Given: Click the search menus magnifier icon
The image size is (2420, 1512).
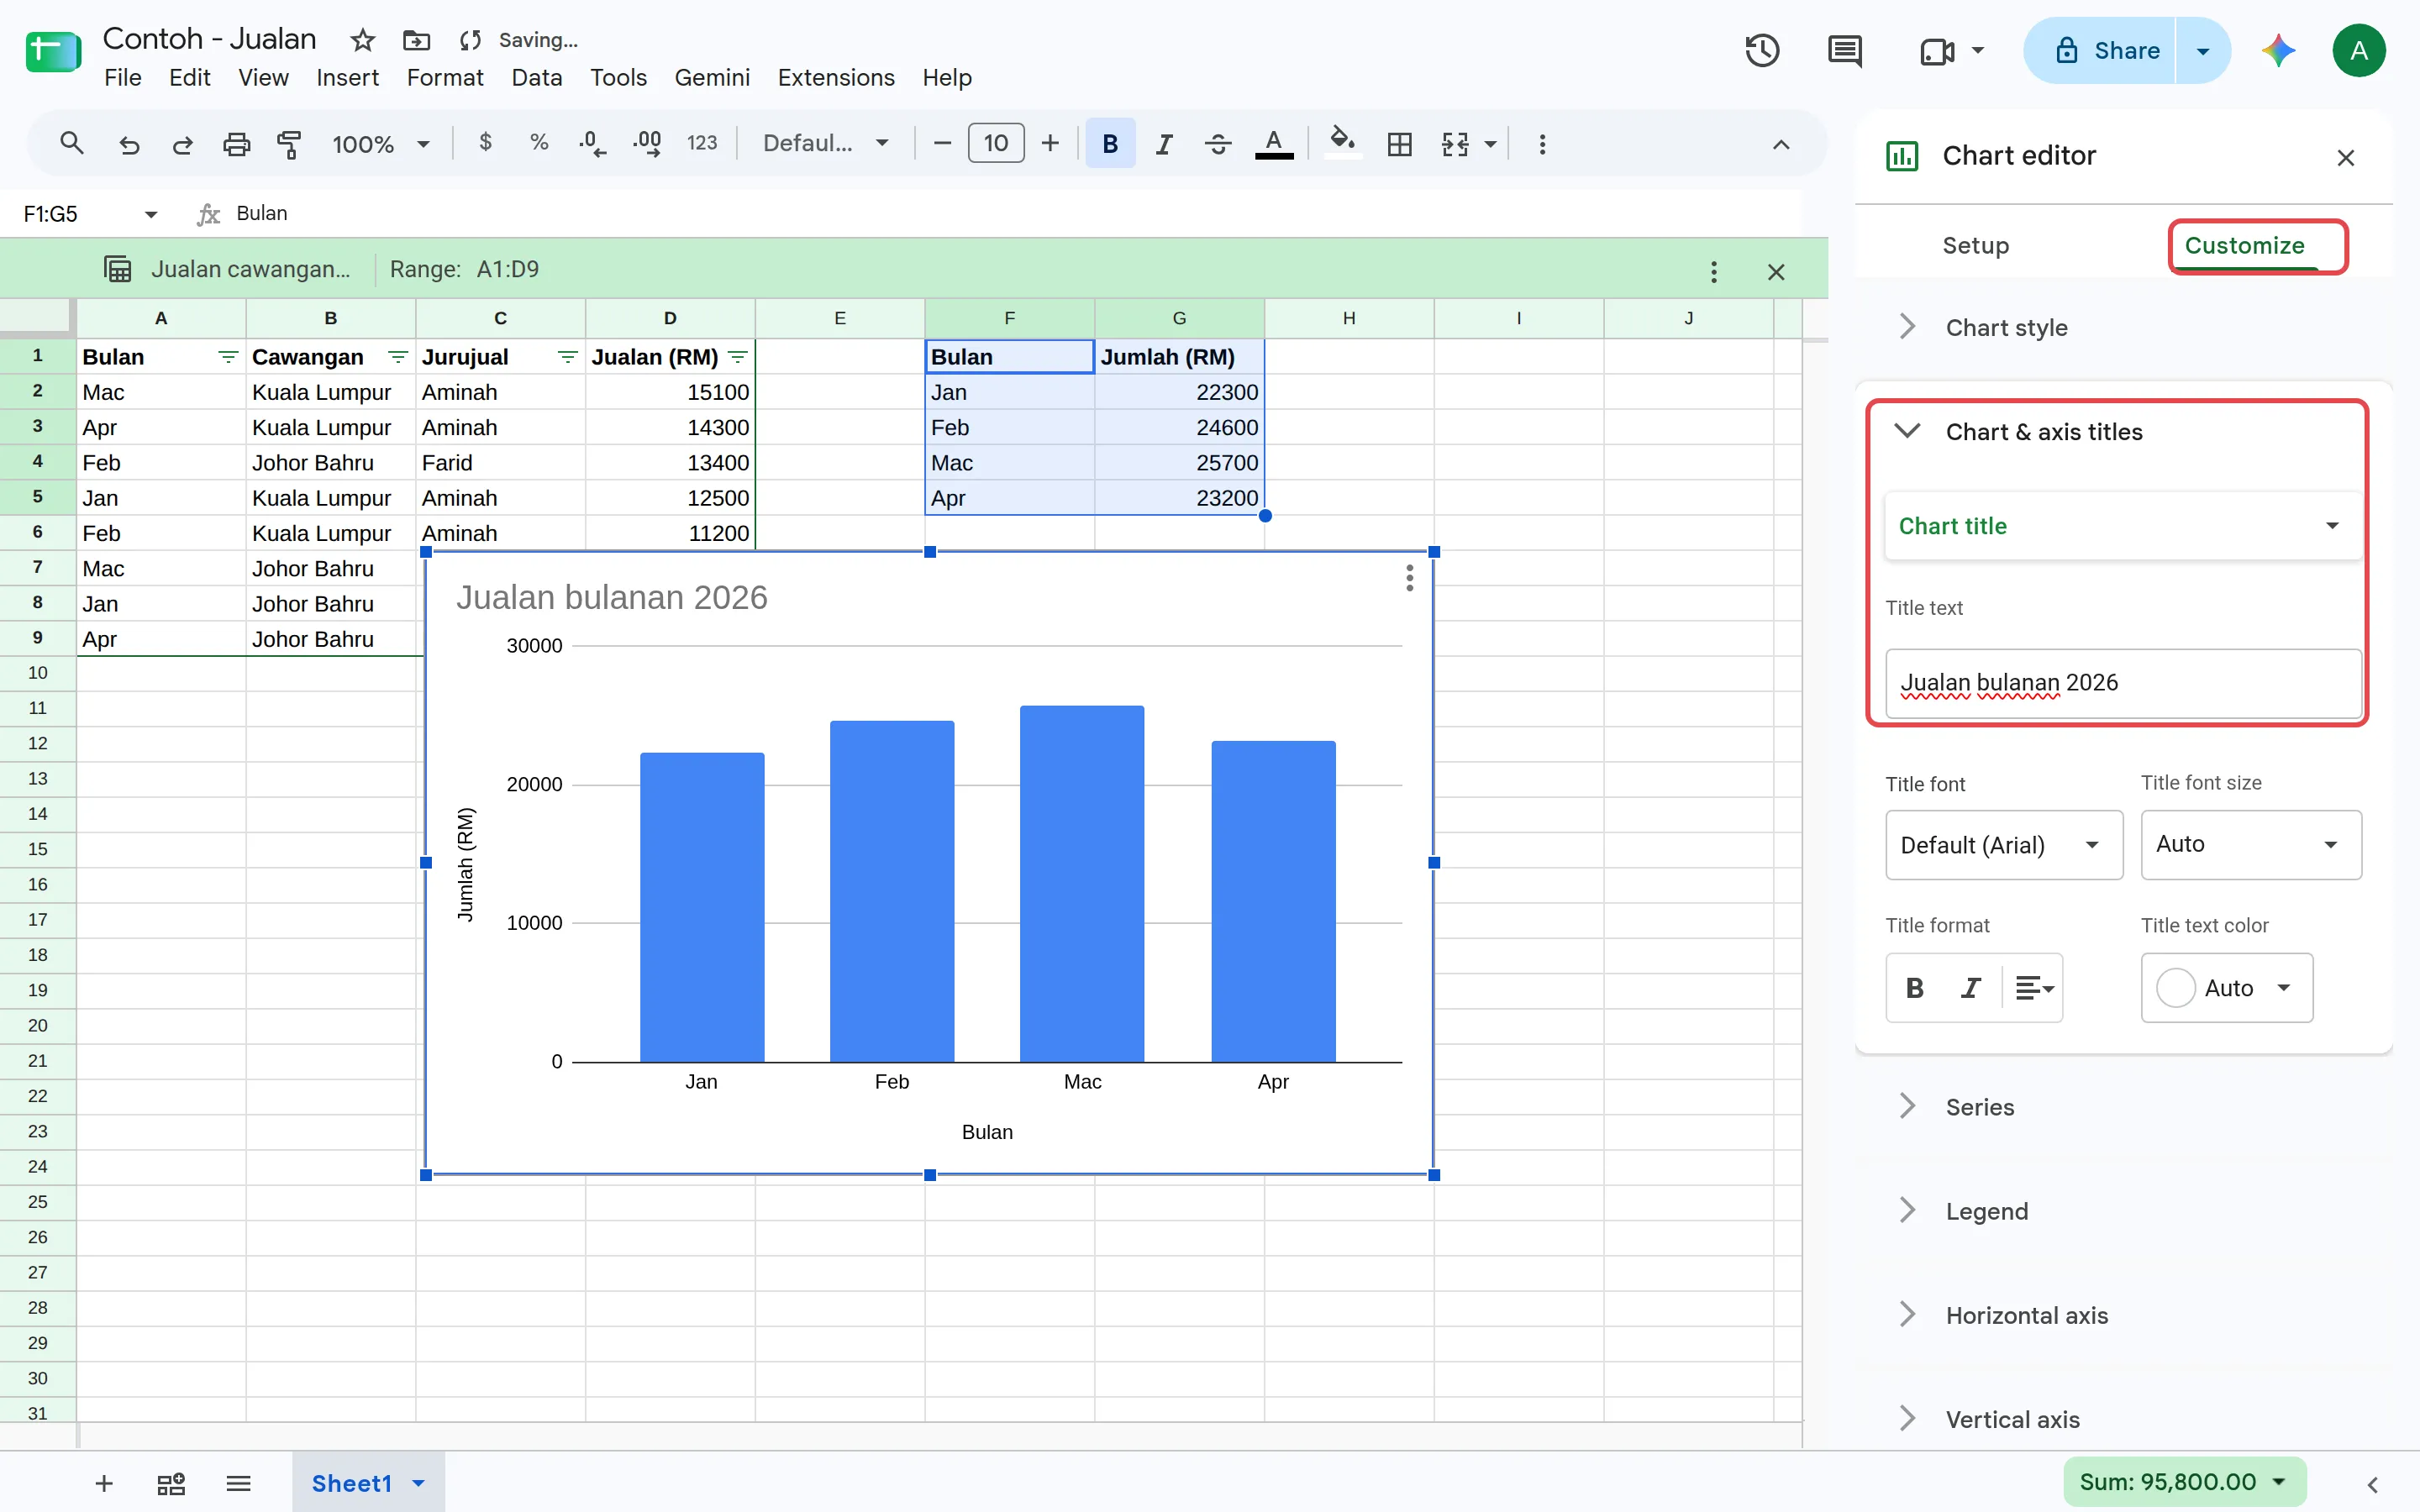Looking at the screenshot, I should pos(71,143).
